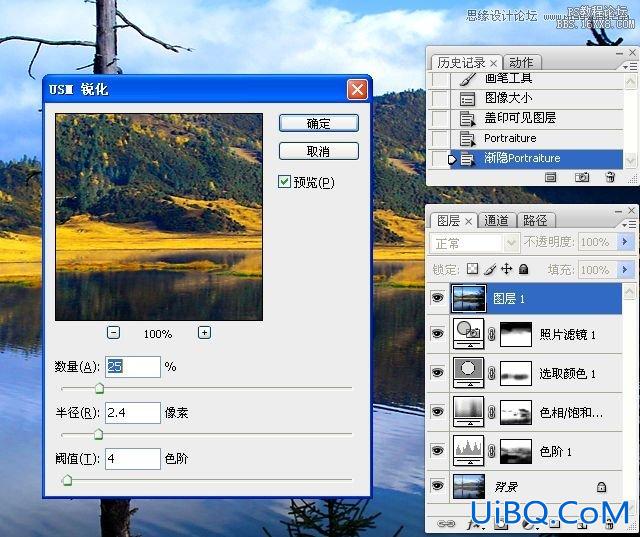Select history state 盖印可见图层

537,118
